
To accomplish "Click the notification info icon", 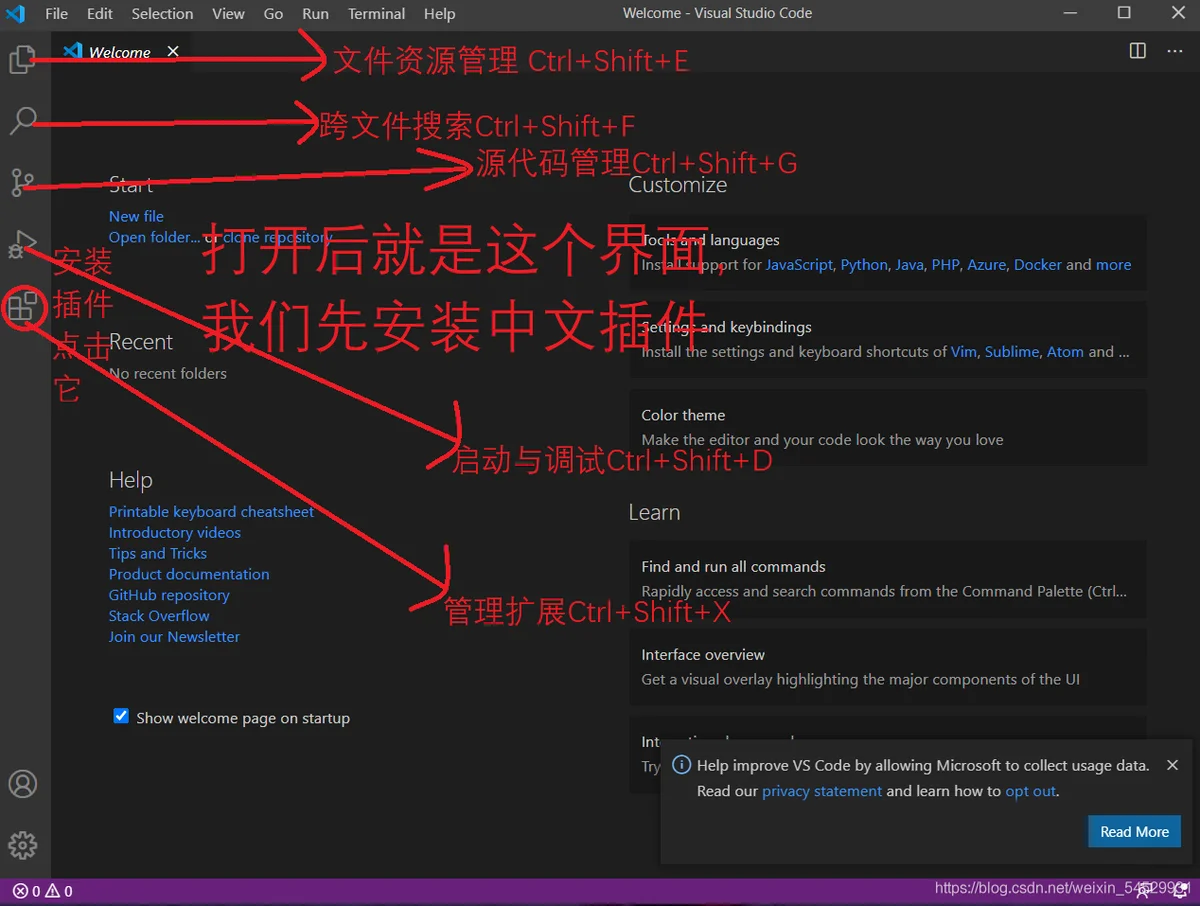I will tap(681, 765).
